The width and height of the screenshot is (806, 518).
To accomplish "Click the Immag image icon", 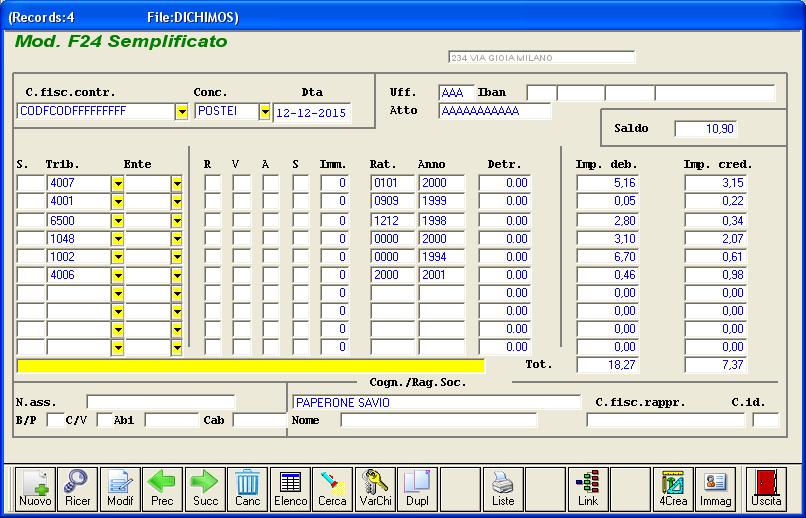I will pyautogui.click(x=716, y=489).
